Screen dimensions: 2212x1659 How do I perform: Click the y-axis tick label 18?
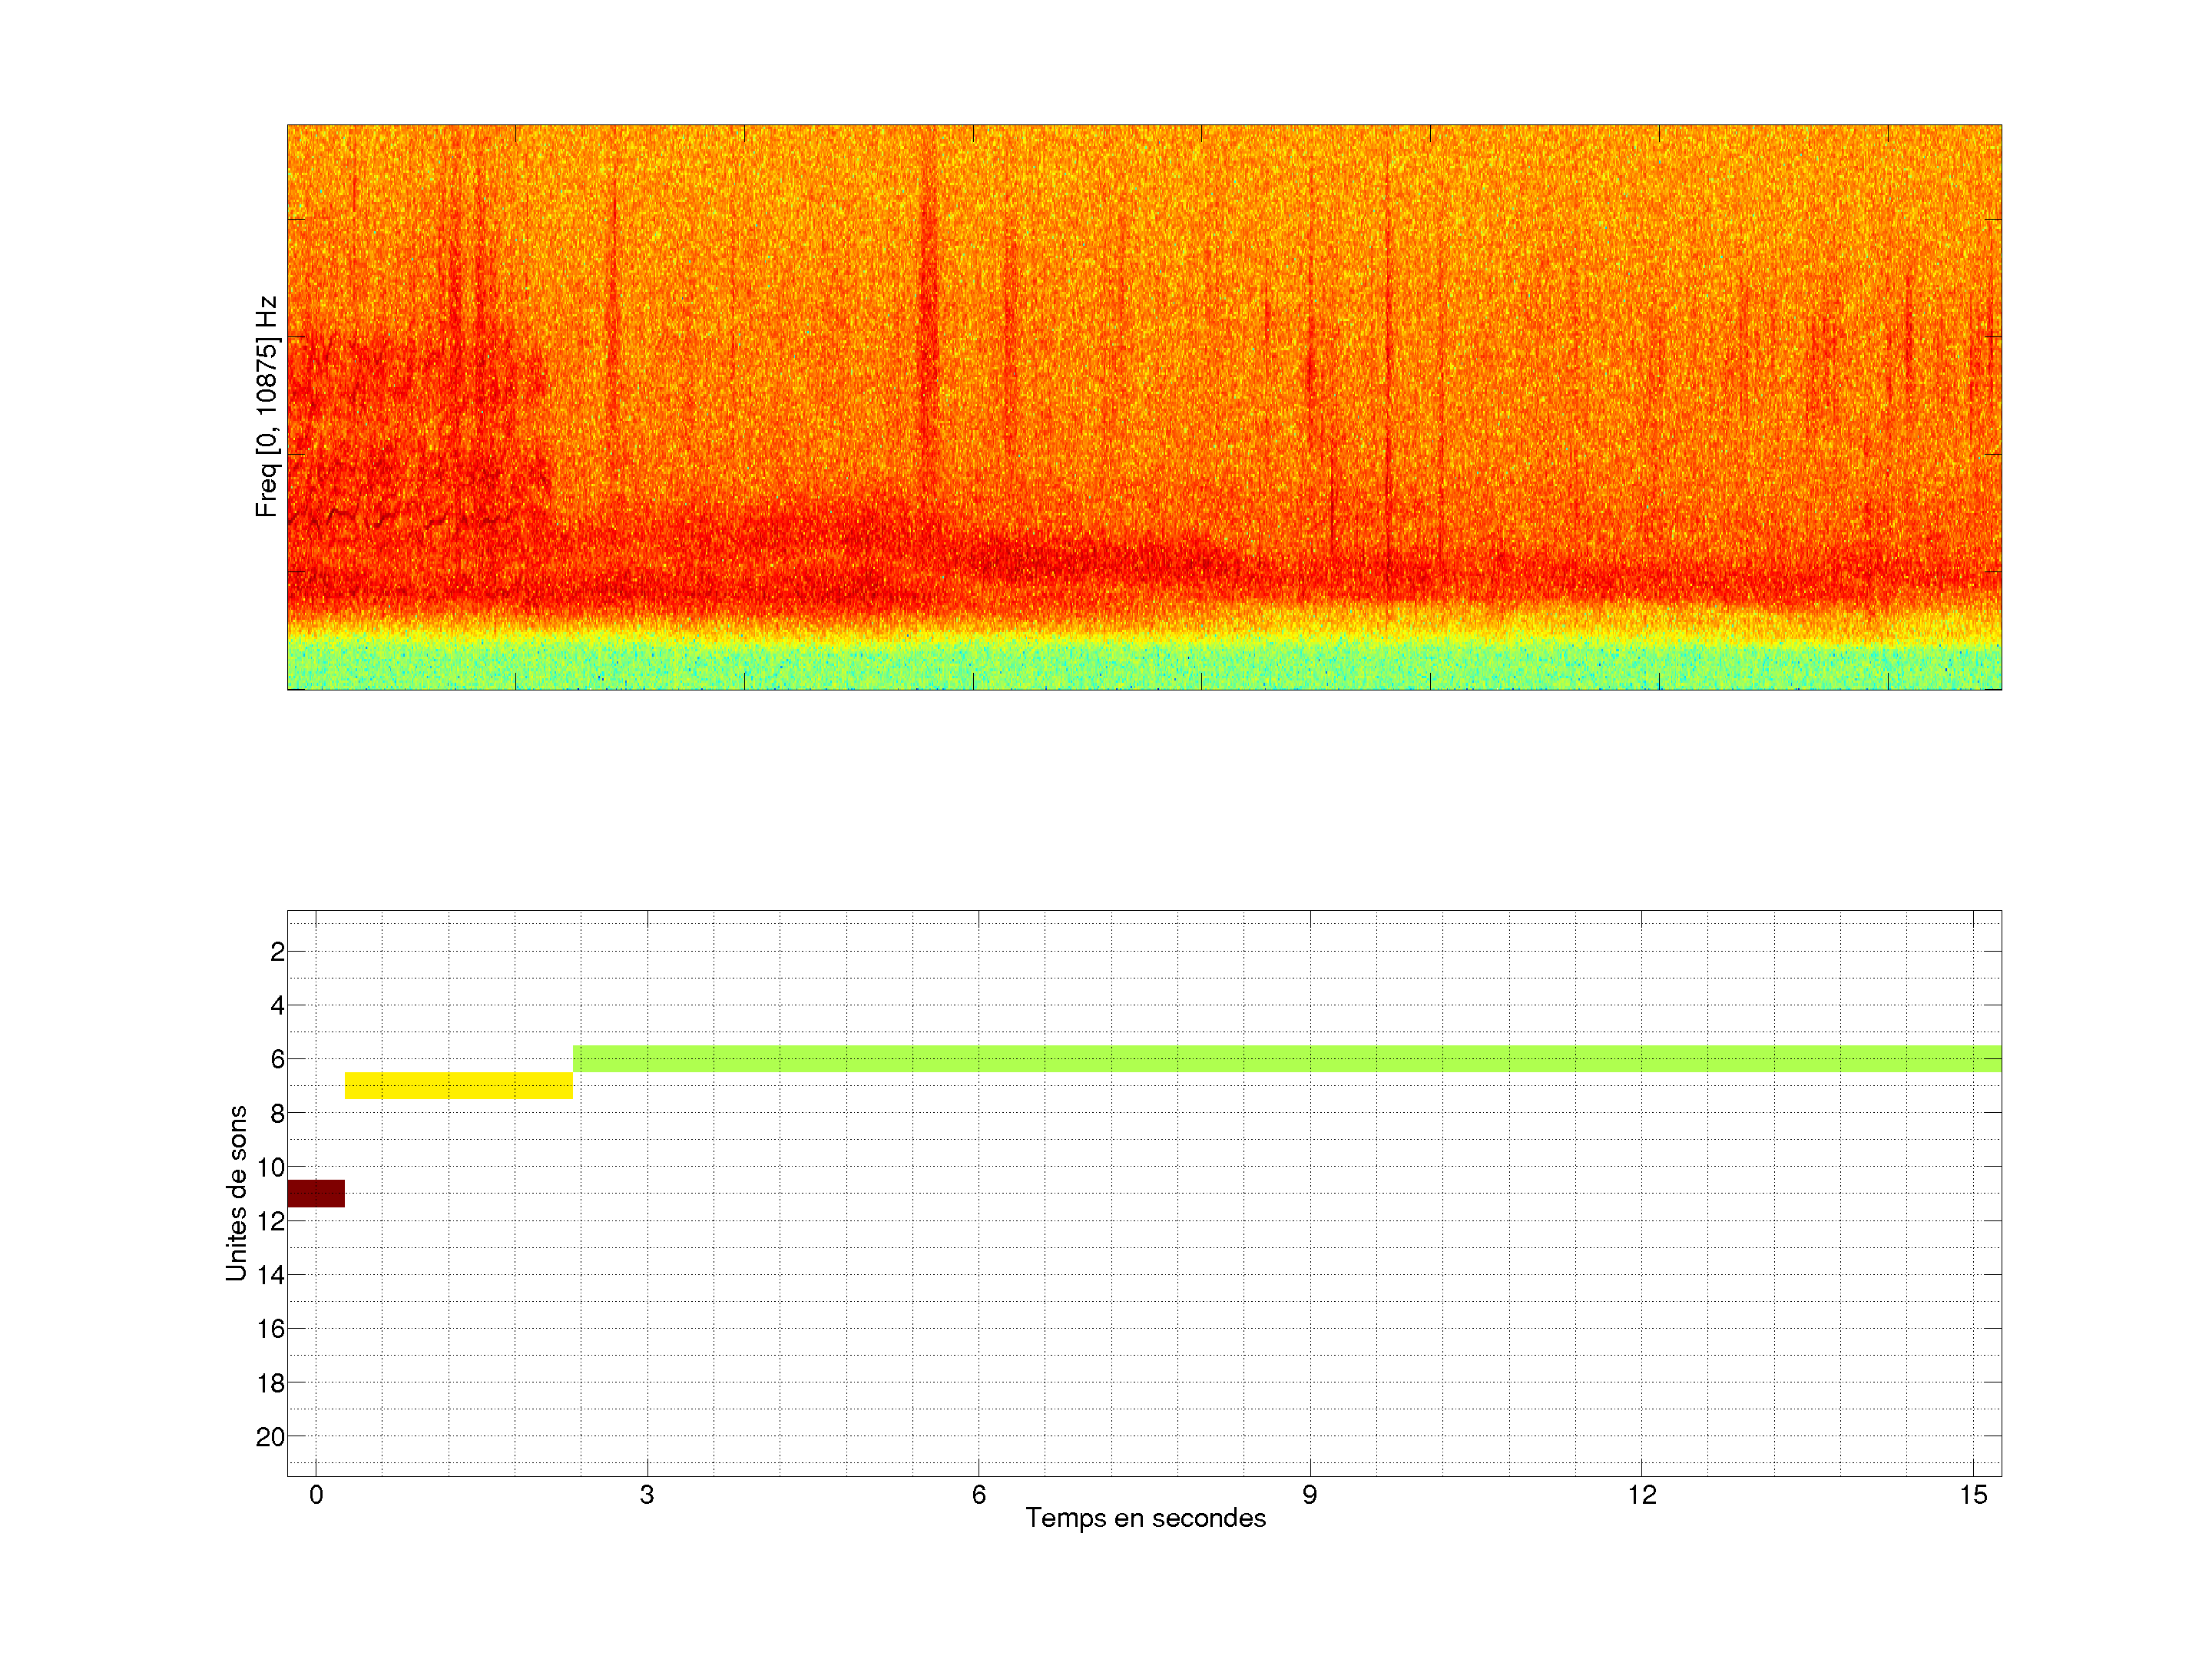tap(270, 1383)
